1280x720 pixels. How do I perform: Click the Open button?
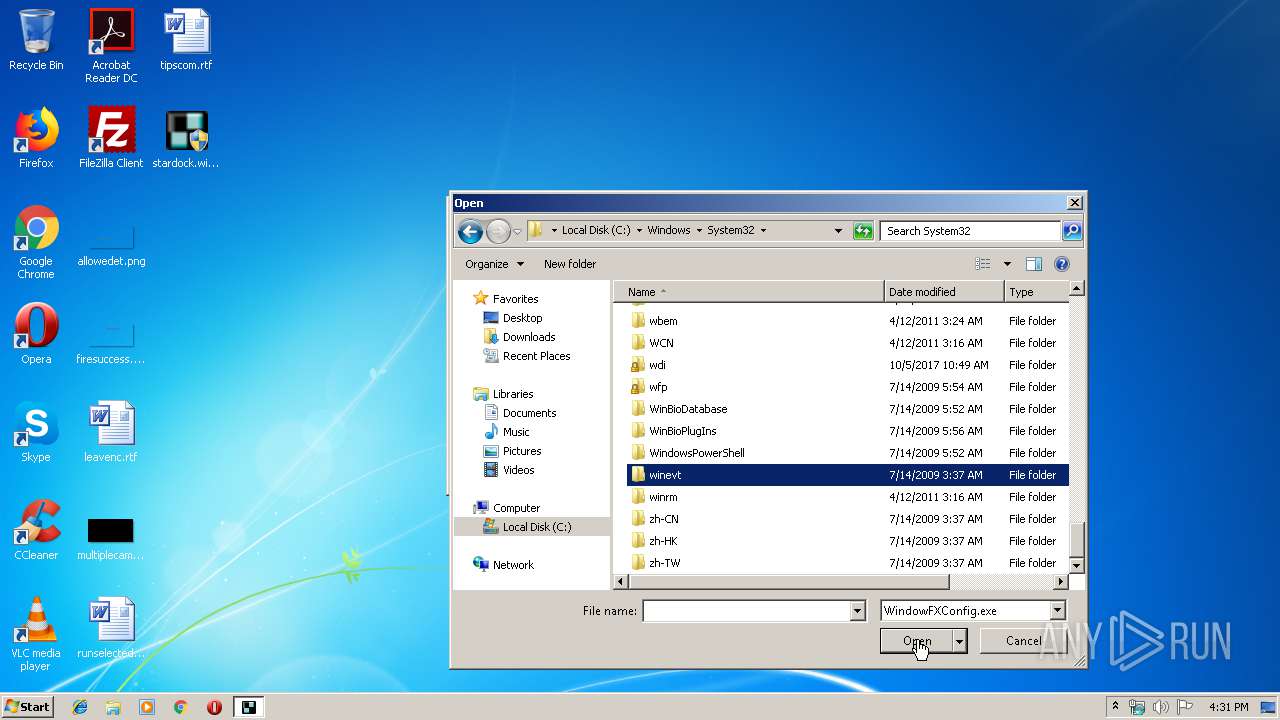point(917,641)
